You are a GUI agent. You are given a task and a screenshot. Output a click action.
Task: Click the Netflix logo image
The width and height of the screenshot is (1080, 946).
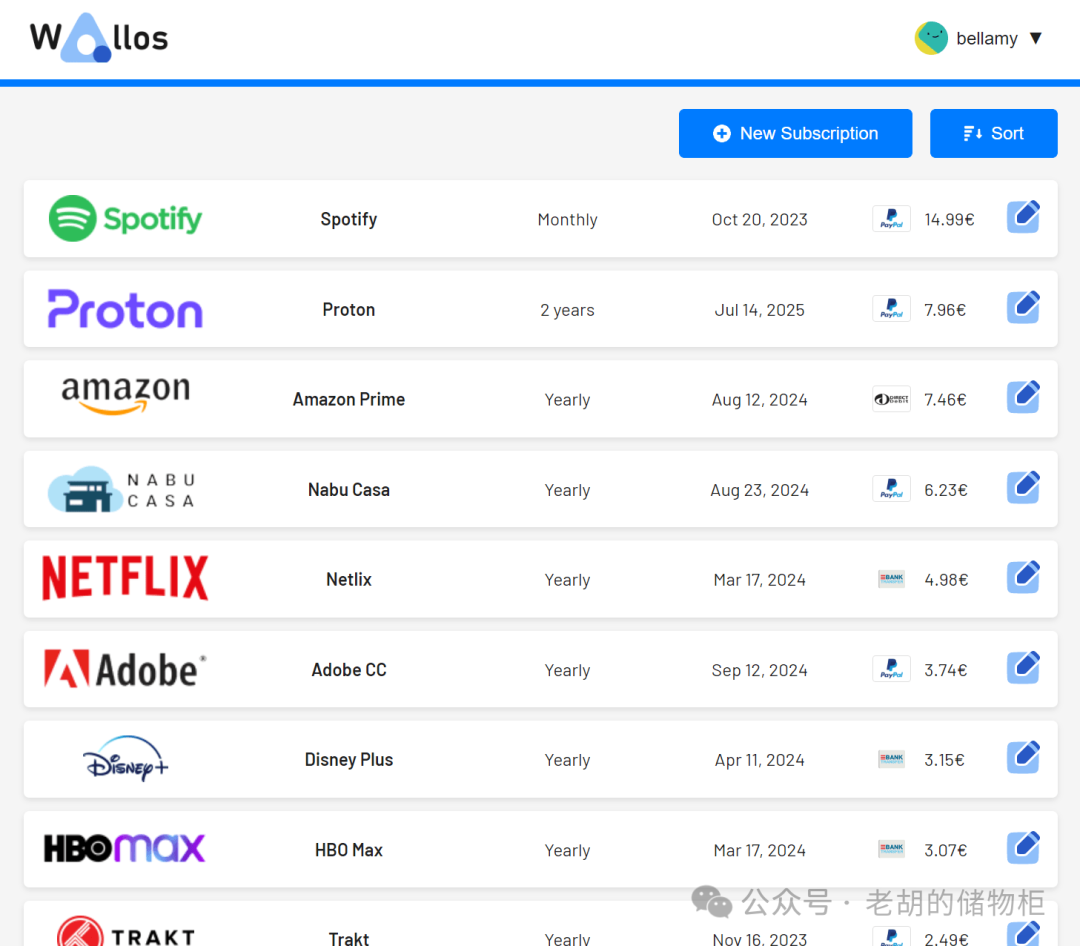point(125,578)
